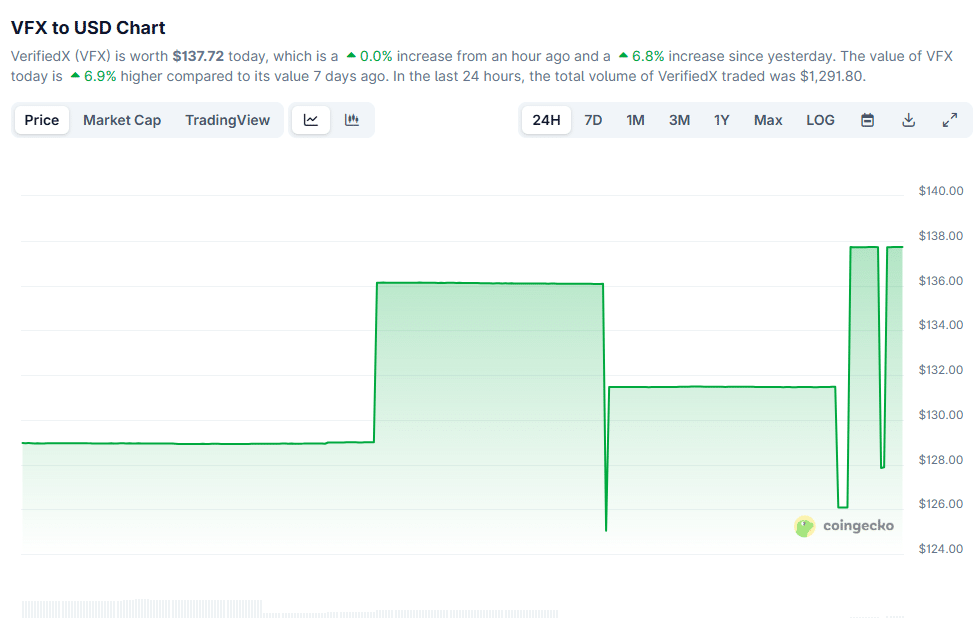Click the Max time range button
This screenshot has width=978, height=618.
[x=767, y=119]
